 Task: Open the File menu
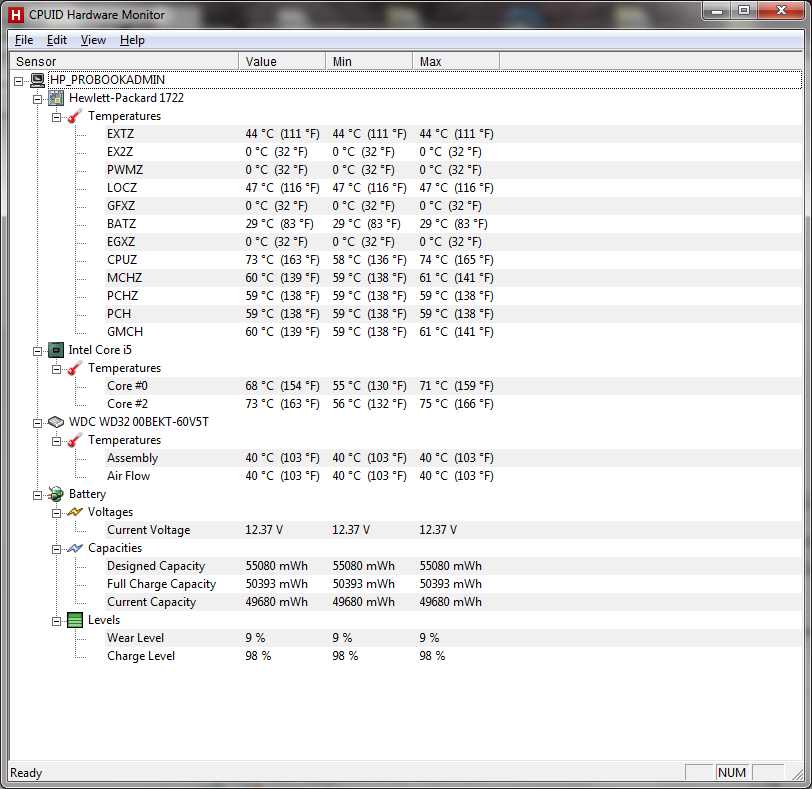point(24,40)
